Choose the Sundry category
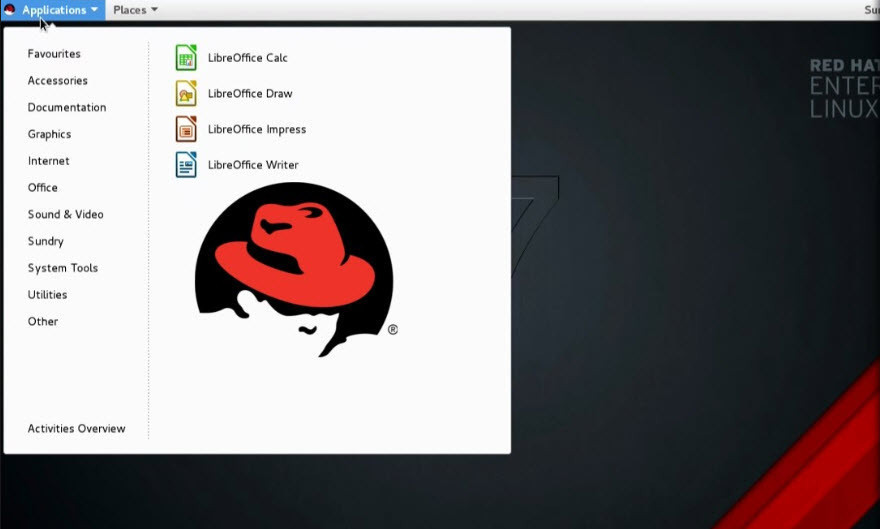Viewport: 880px width, 529px height. point(45,241)
